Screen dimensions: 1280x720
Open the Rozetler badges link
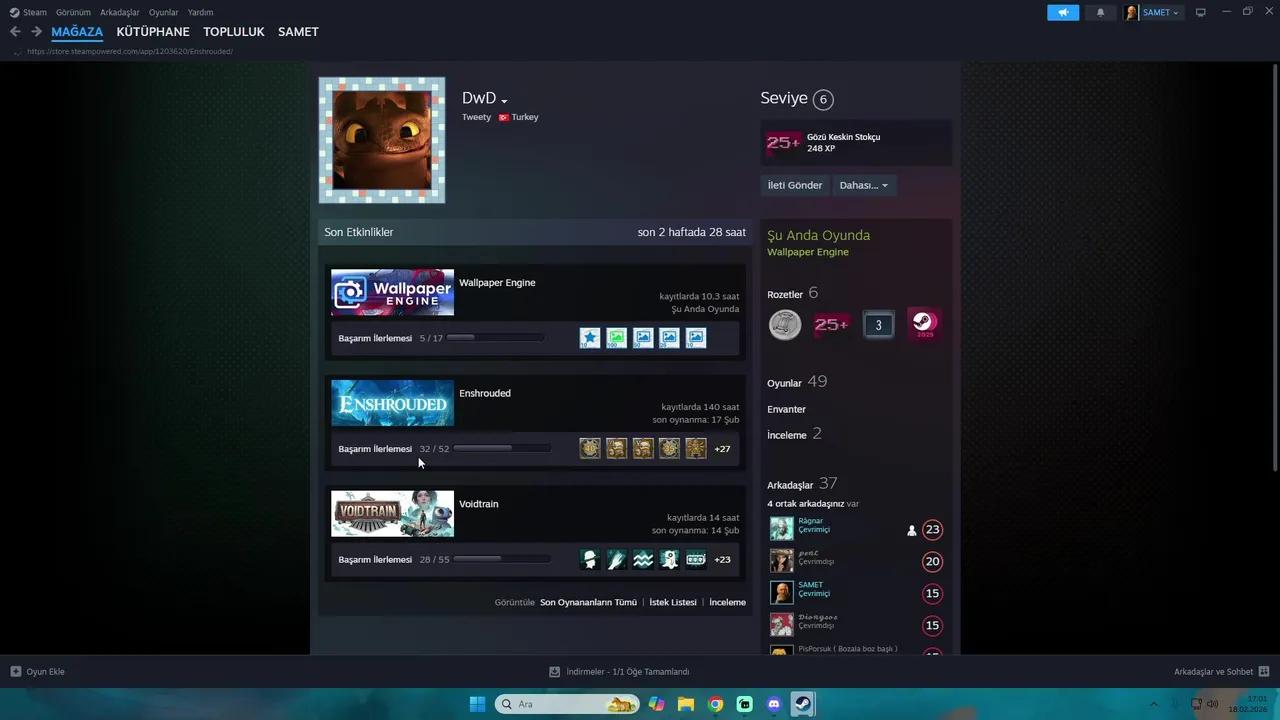coord(785,294)
